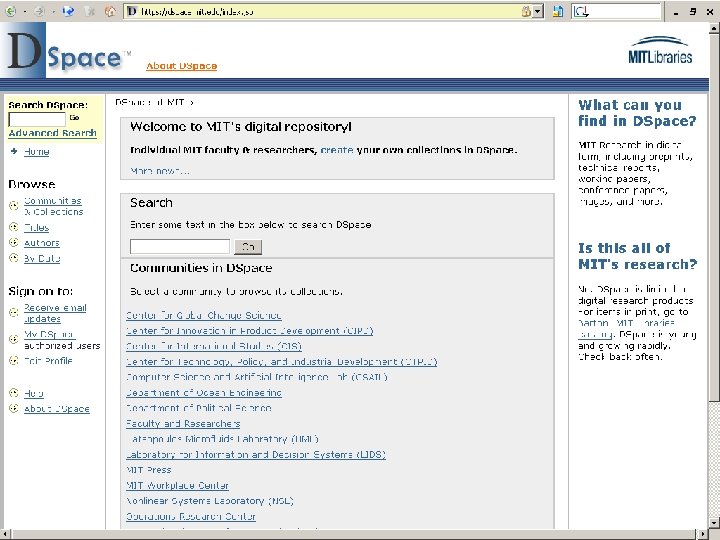This screenshot has height=540, width=720.
Task: Open the Forward button history dropdown arrow
Action: click(x=52, y=11)
